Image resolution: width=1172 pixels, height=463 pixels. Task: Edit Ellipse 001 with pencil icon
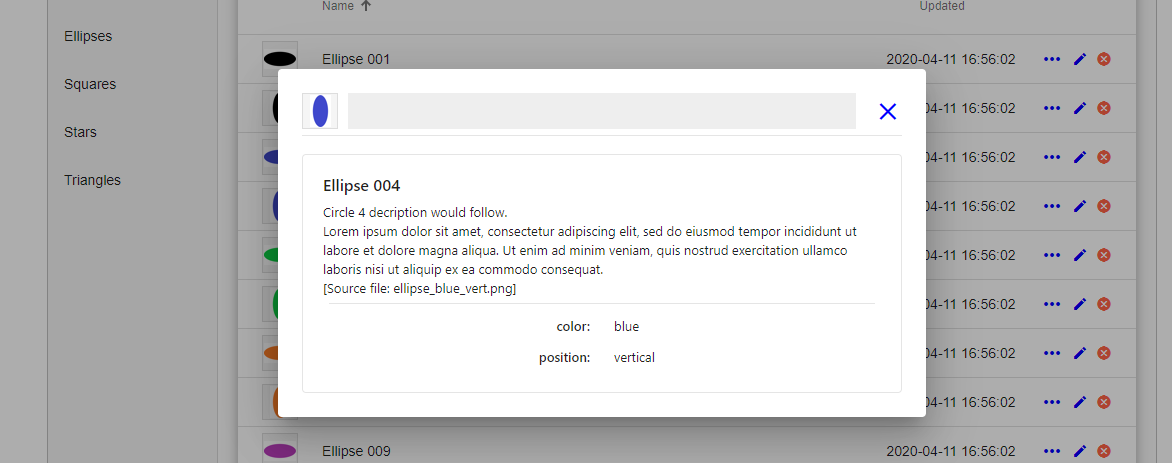coord(1079,59)
